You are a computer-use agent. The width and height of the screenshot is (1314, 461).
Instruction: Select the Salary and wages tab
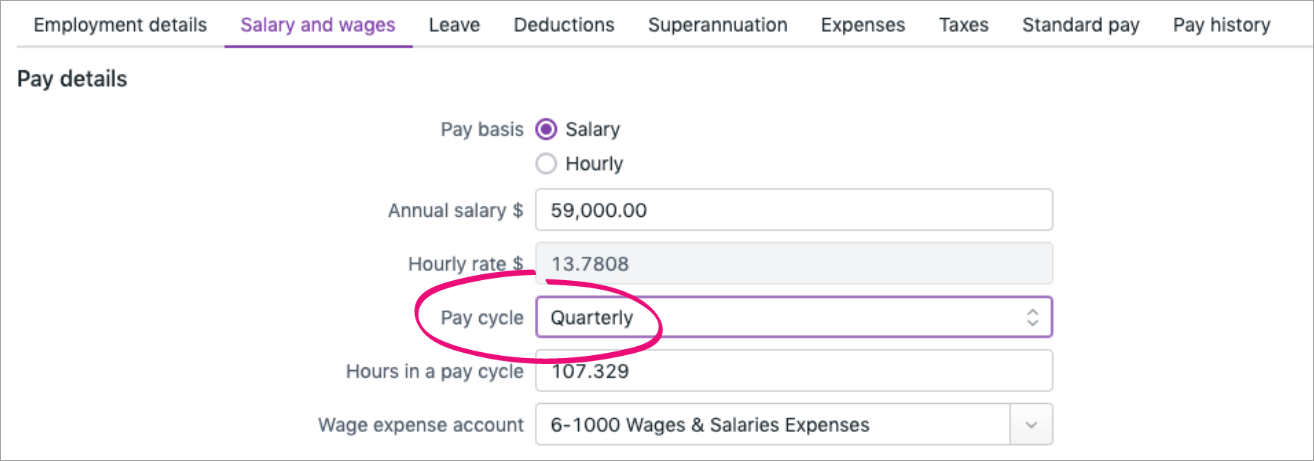click(x=318, y=25)
